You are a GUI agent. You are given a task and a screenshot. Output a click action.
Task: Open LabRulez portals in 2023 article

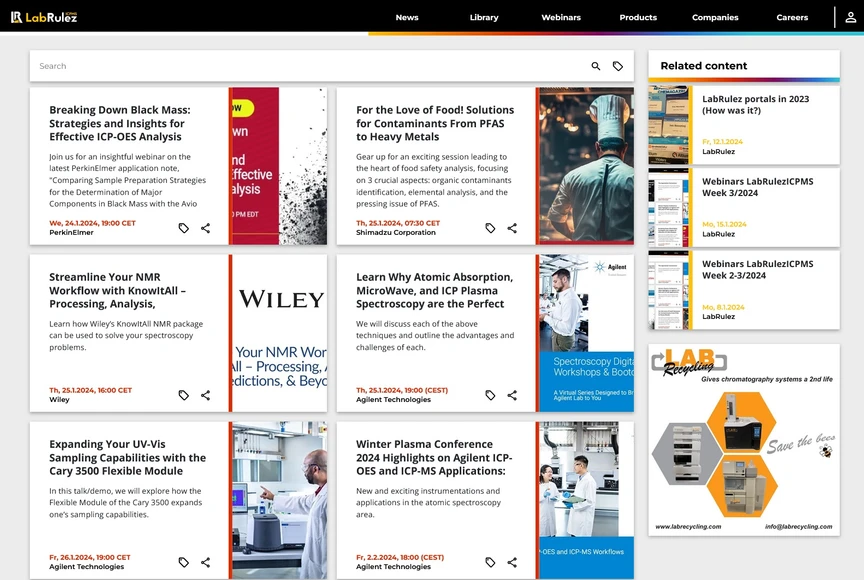tap(755, 105)
